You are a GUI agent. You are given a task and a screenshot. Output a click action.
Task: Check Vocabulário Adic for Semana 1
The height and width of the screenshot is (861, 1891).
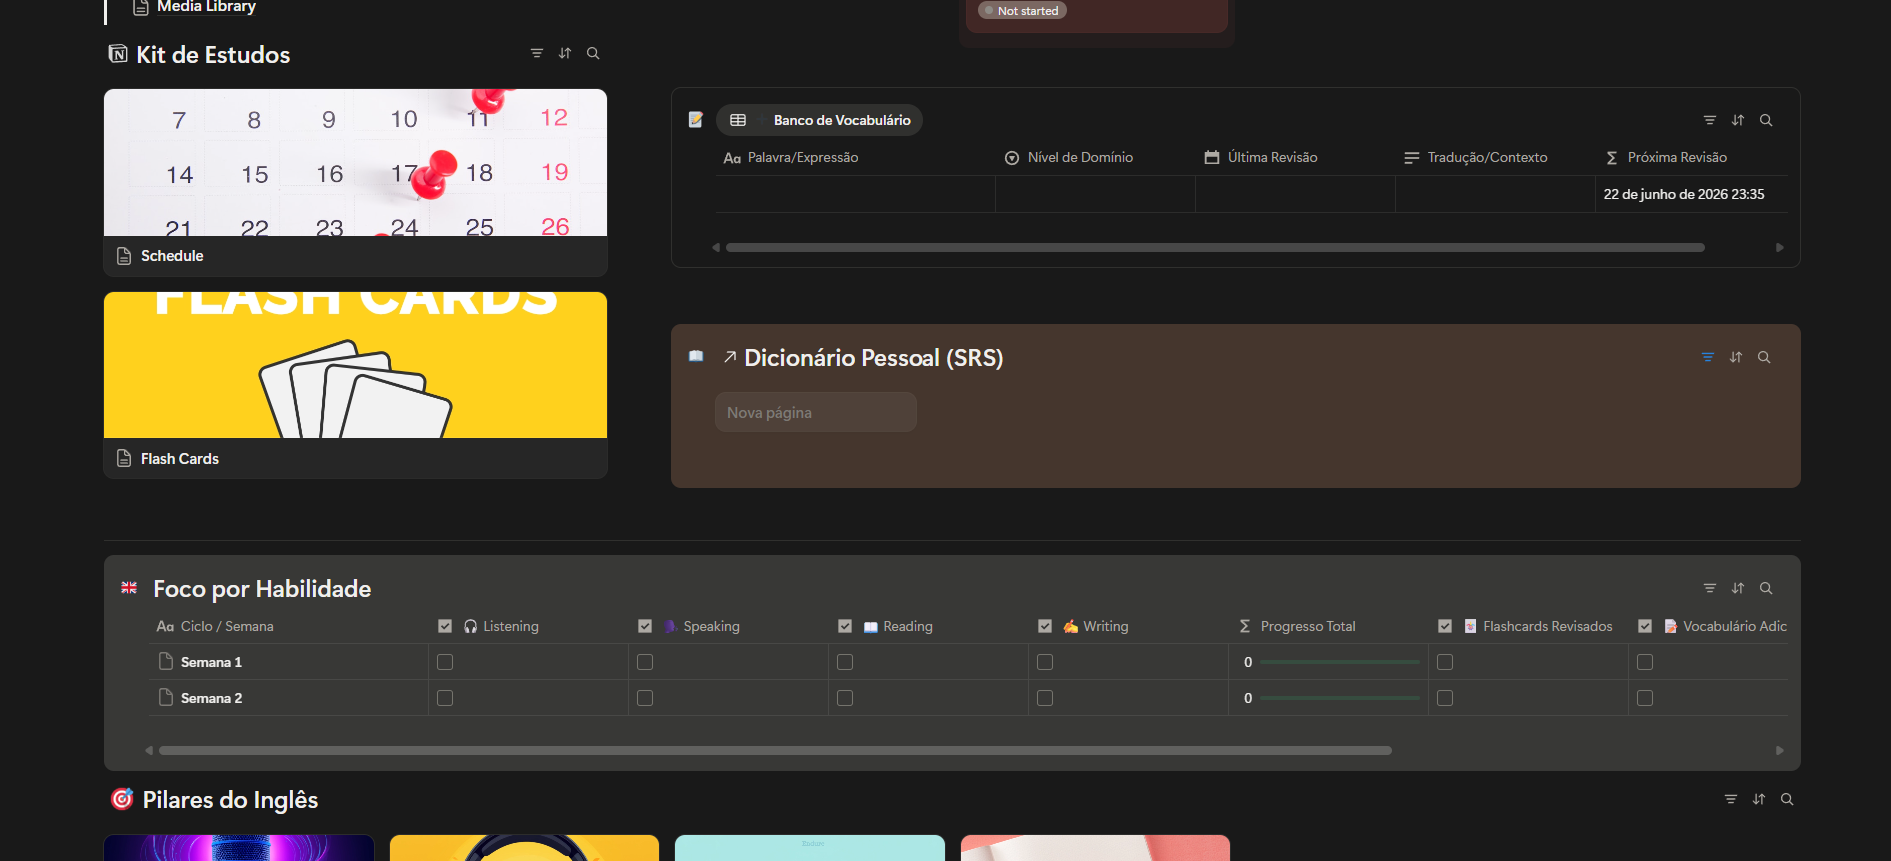(x=1645, y=662)
